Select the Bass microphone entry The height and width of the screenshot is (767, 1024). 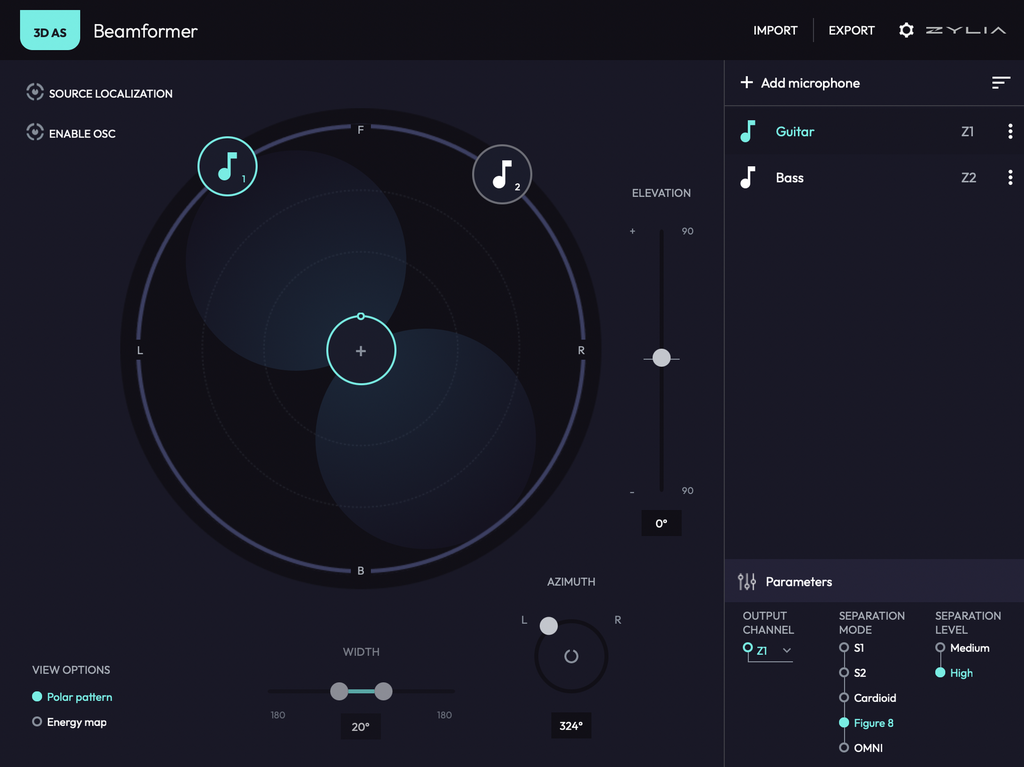pyautogui.click(x=790, y=178)
